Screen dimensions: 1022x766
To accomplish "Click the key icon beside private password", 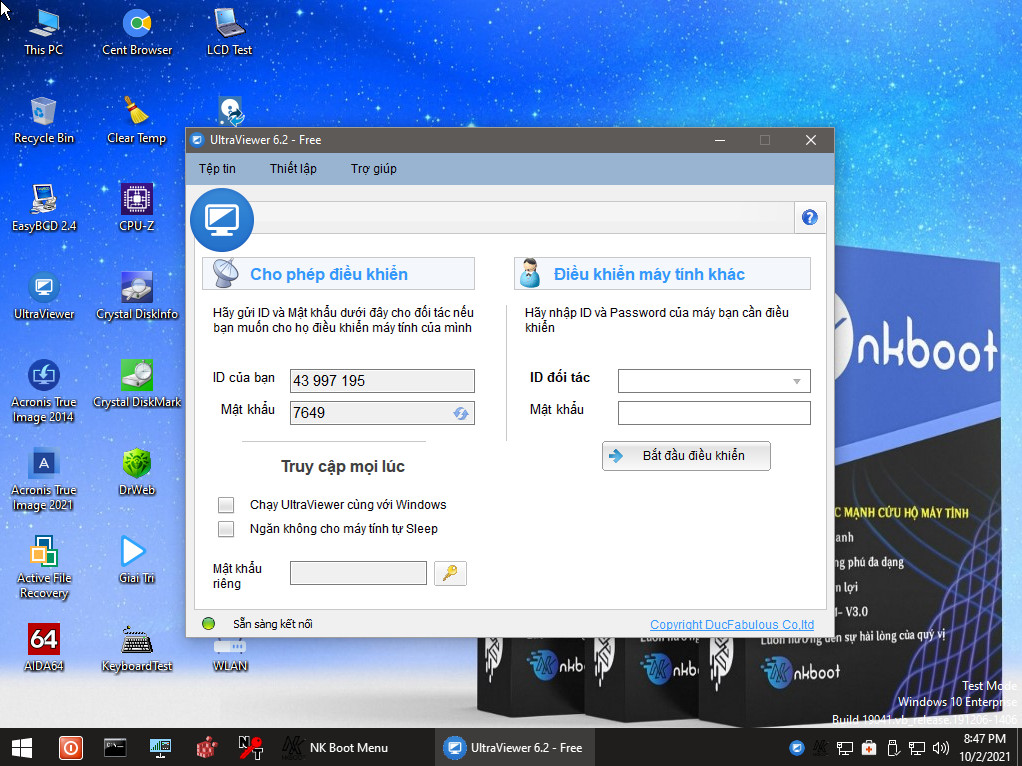I will (450, 573).
